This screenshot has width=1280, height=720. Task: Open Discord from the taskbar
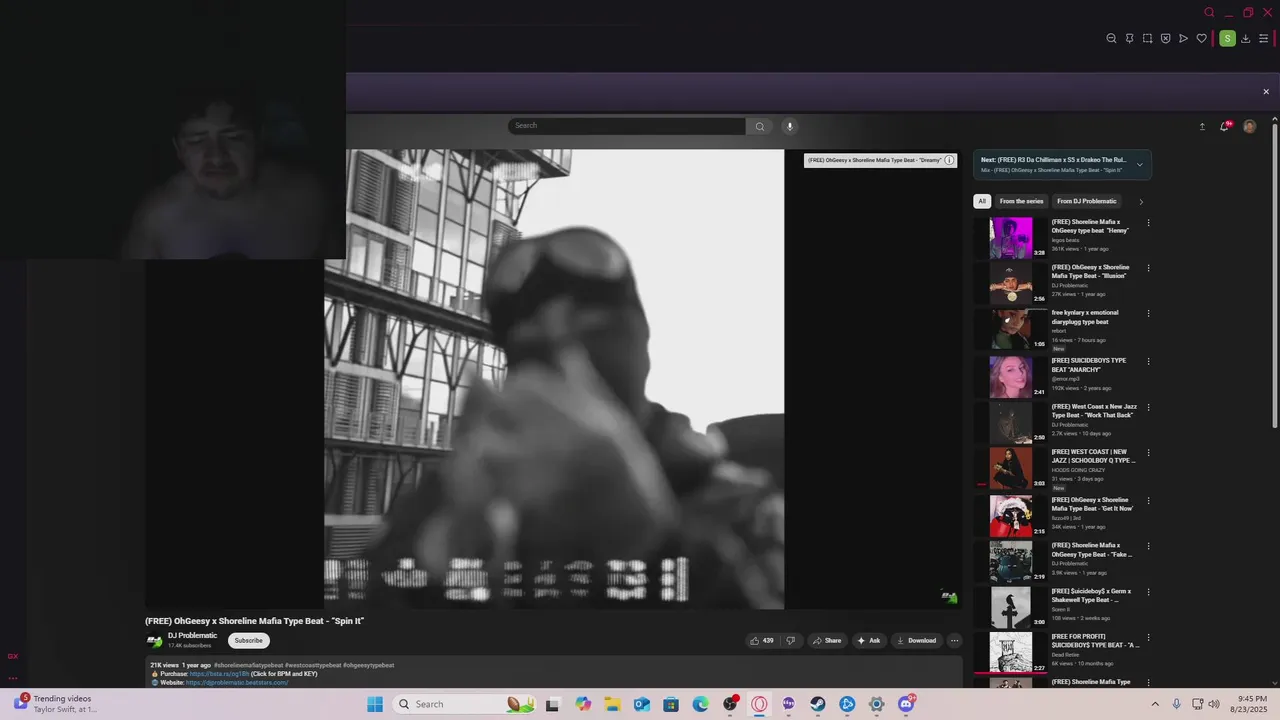906,704
